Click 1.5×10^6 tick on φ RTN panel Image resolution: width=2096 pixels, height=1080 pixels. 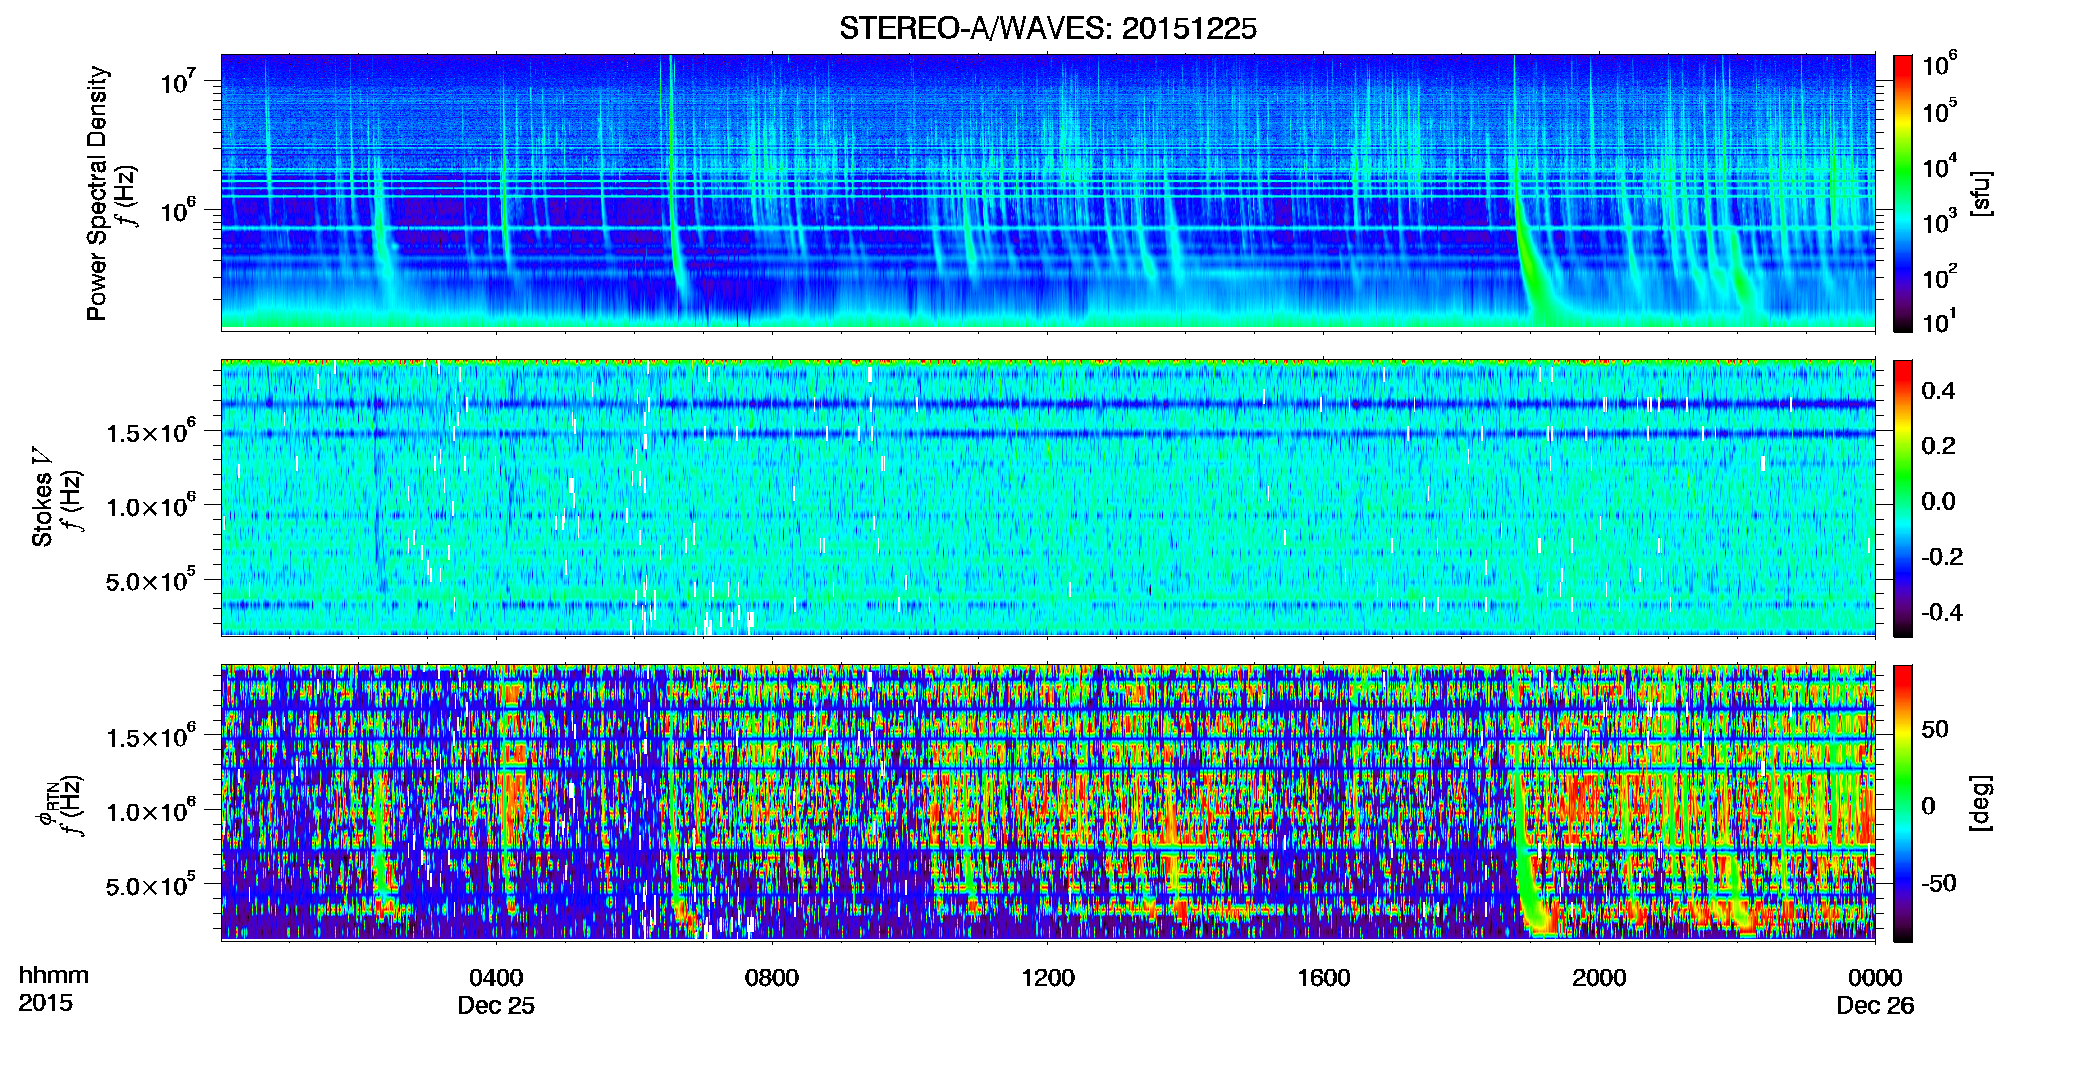(150, 737)
